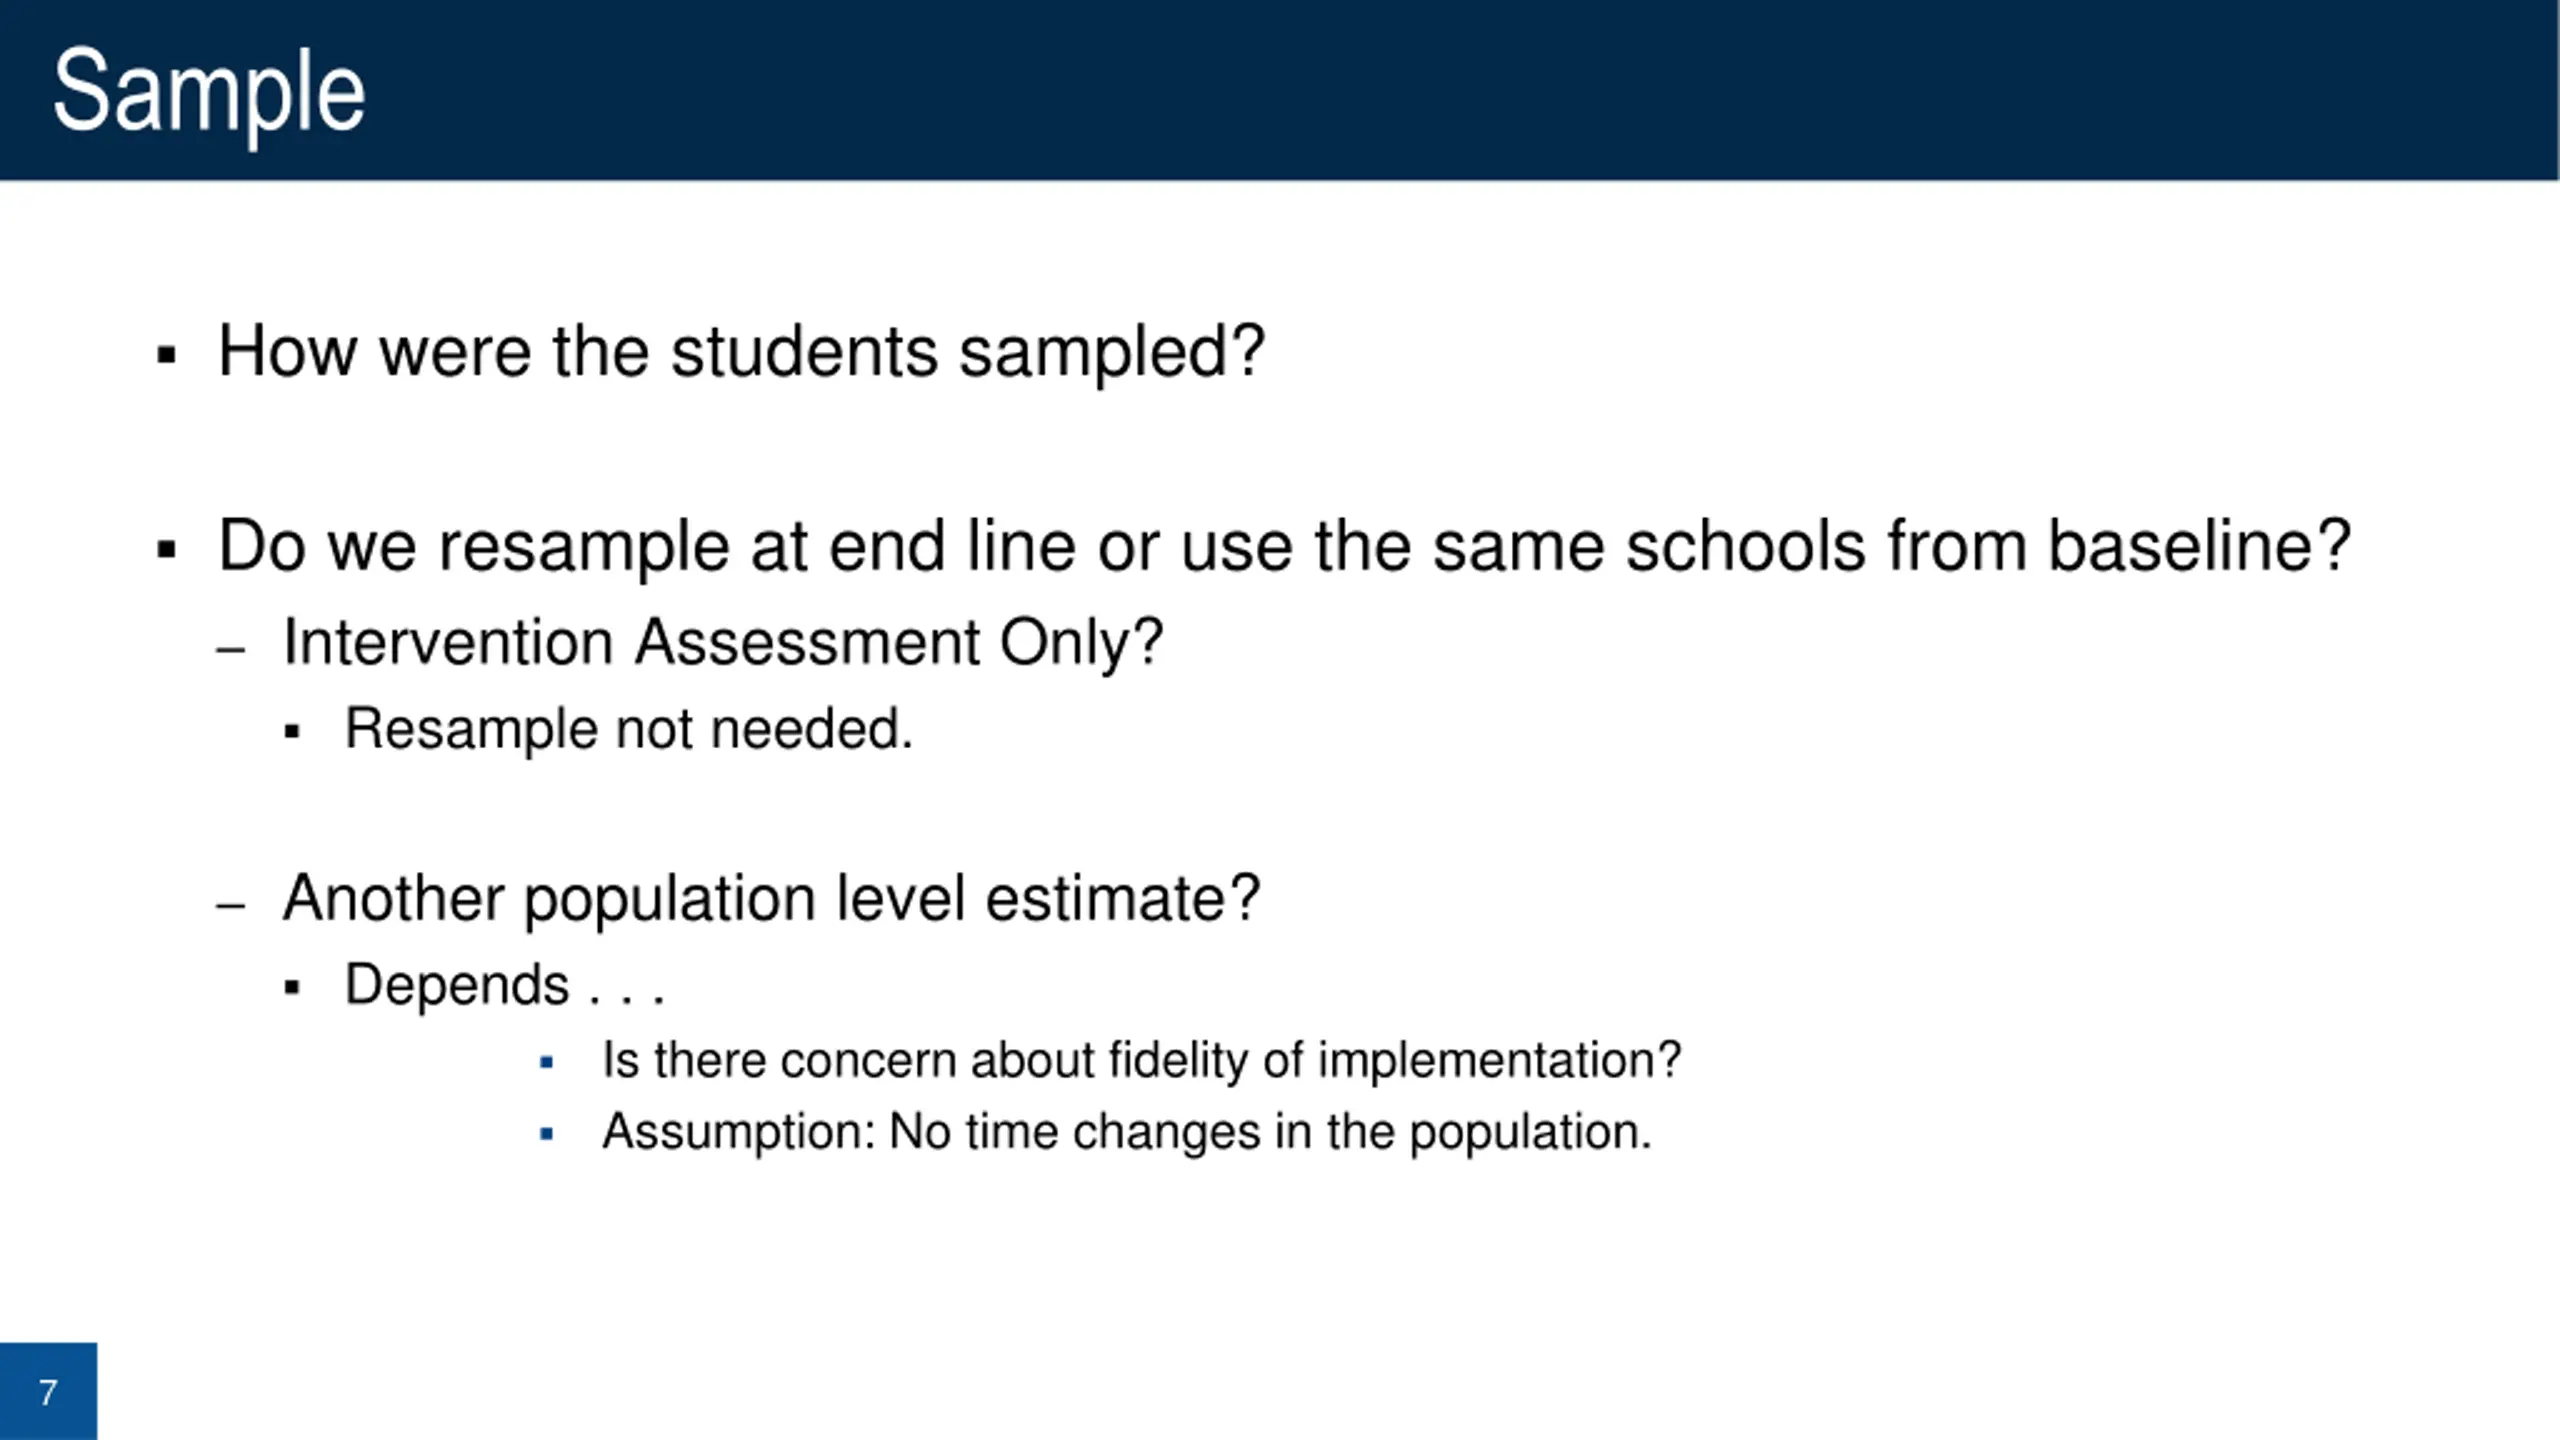Click 'Another population level estimate?' line

pyautogui.click(x=772, y=899)
